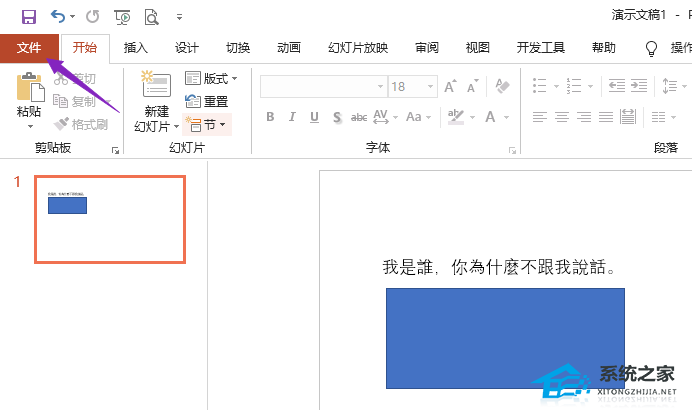Customize Quick Access Toolbar dropdown
The width and height of the screenshot is (692, 410).
click(179, 17)
